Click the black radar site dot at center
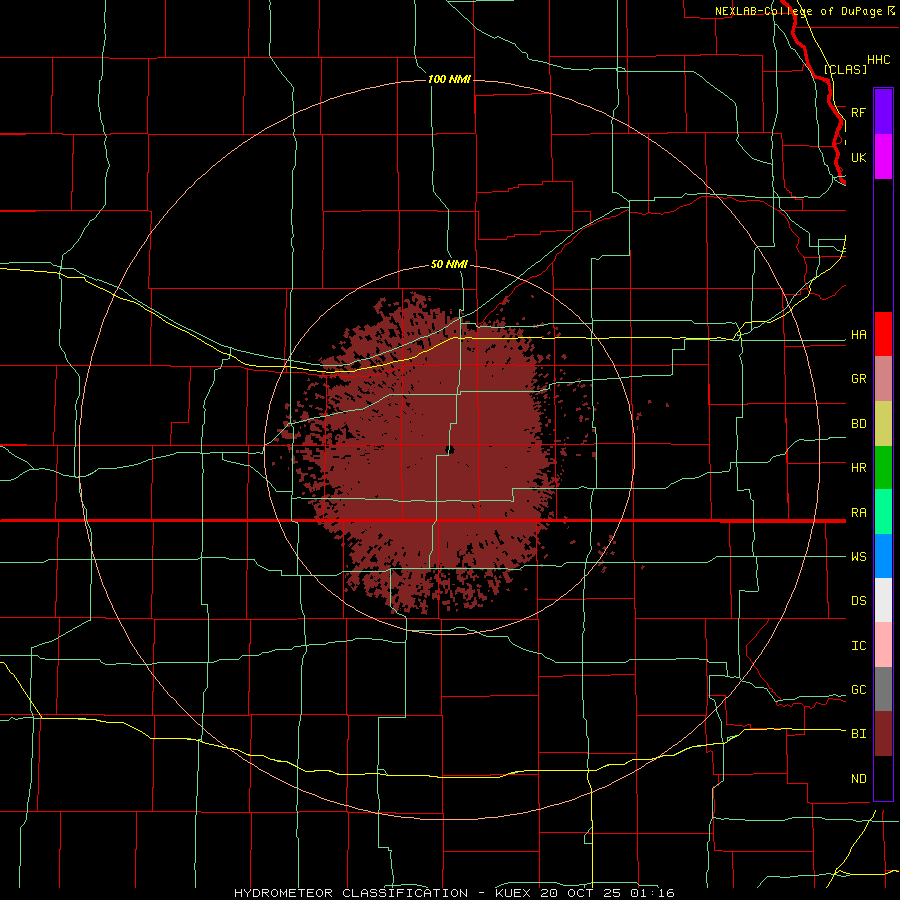This screenshot has height=900, width=900. [x=450, y=450]
